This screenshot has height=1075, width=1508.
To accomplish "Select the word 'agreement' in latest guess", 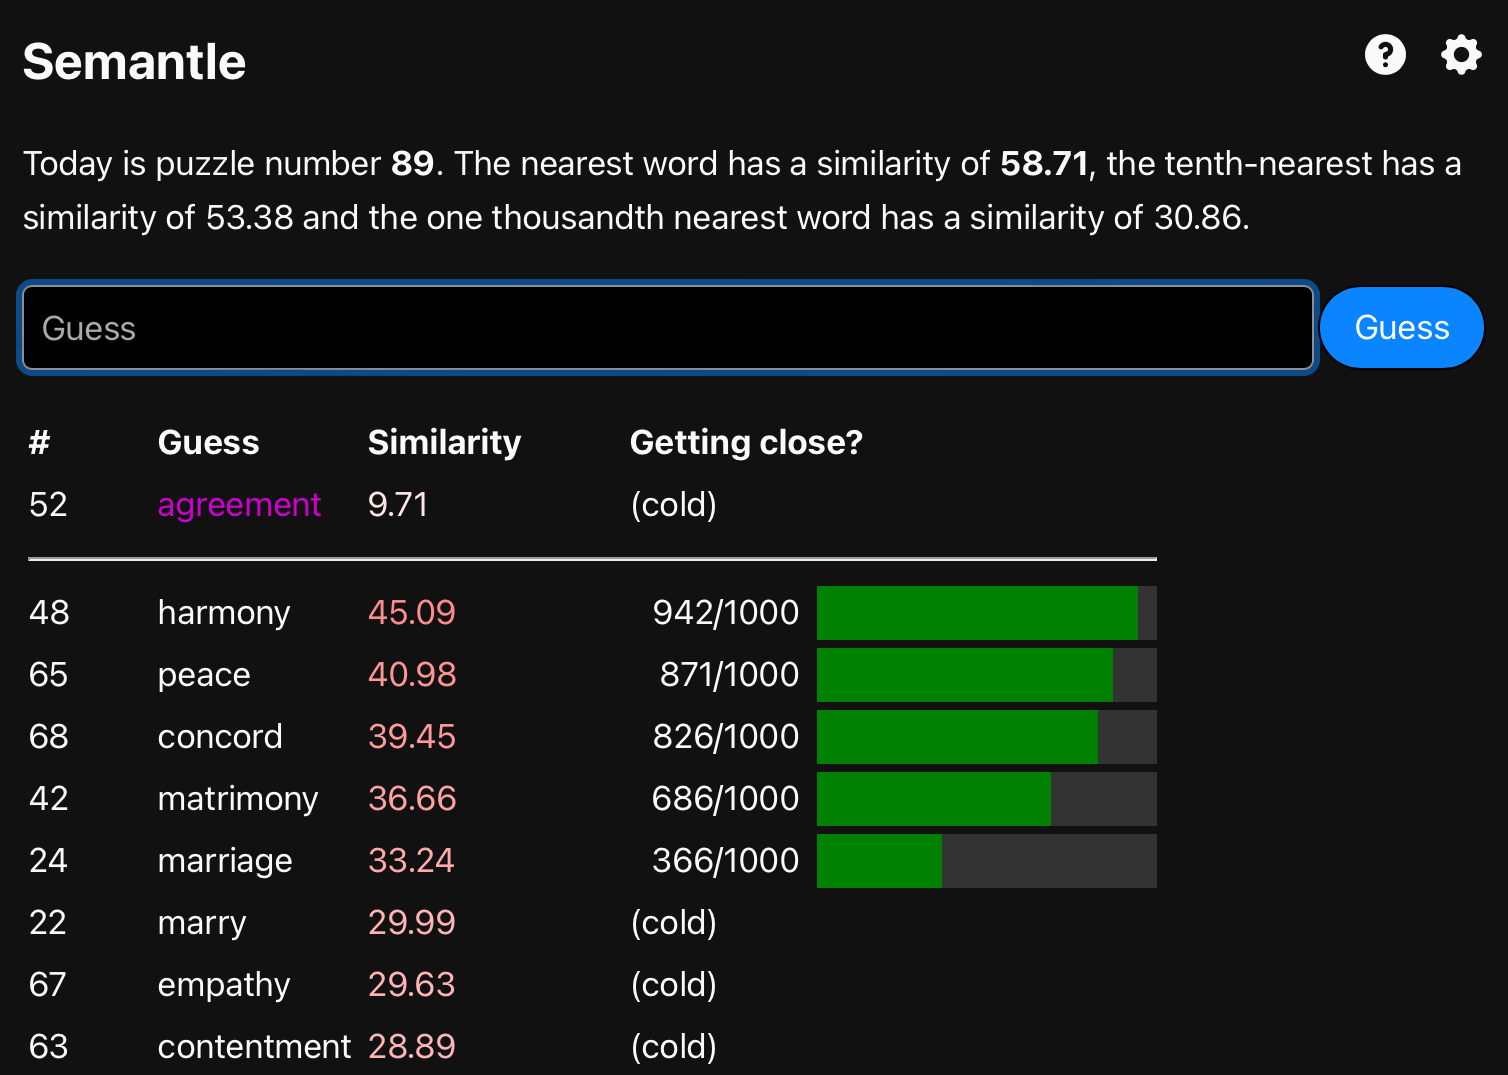I will click(239, 505).
